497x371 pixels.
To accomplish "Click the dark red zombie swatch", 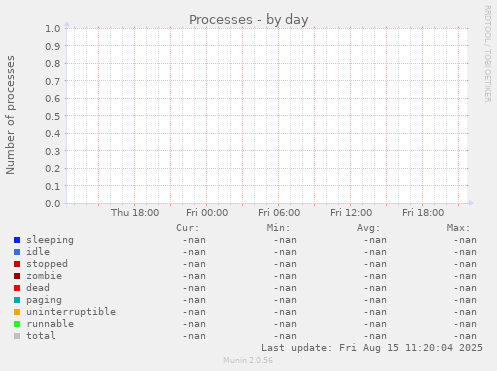I will pos(17,276).
